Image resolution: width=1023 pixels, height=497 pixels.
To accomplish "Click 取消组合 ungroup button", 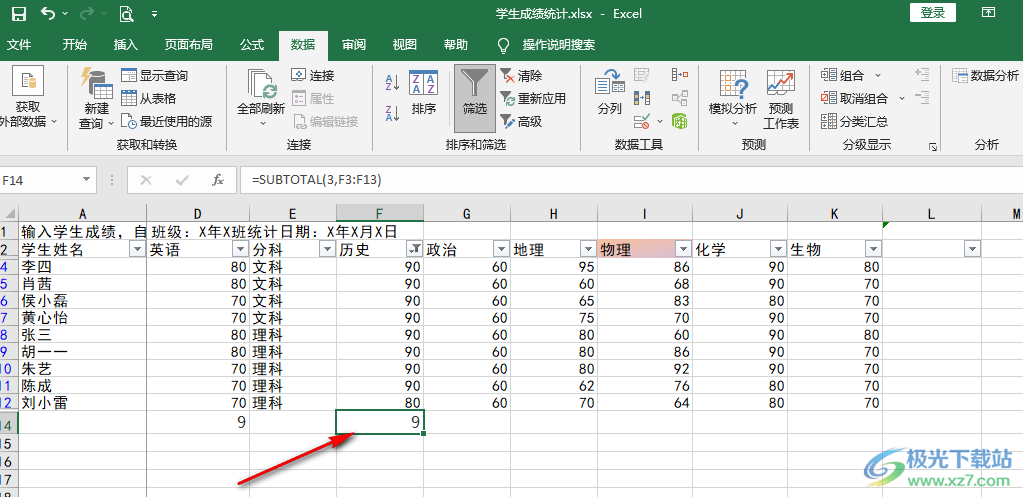I will [855, 98].
